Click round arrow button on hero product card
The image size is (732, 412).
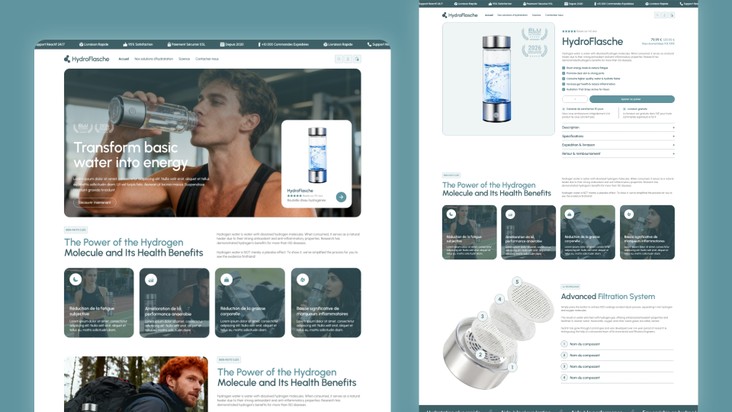pos(341,197)
